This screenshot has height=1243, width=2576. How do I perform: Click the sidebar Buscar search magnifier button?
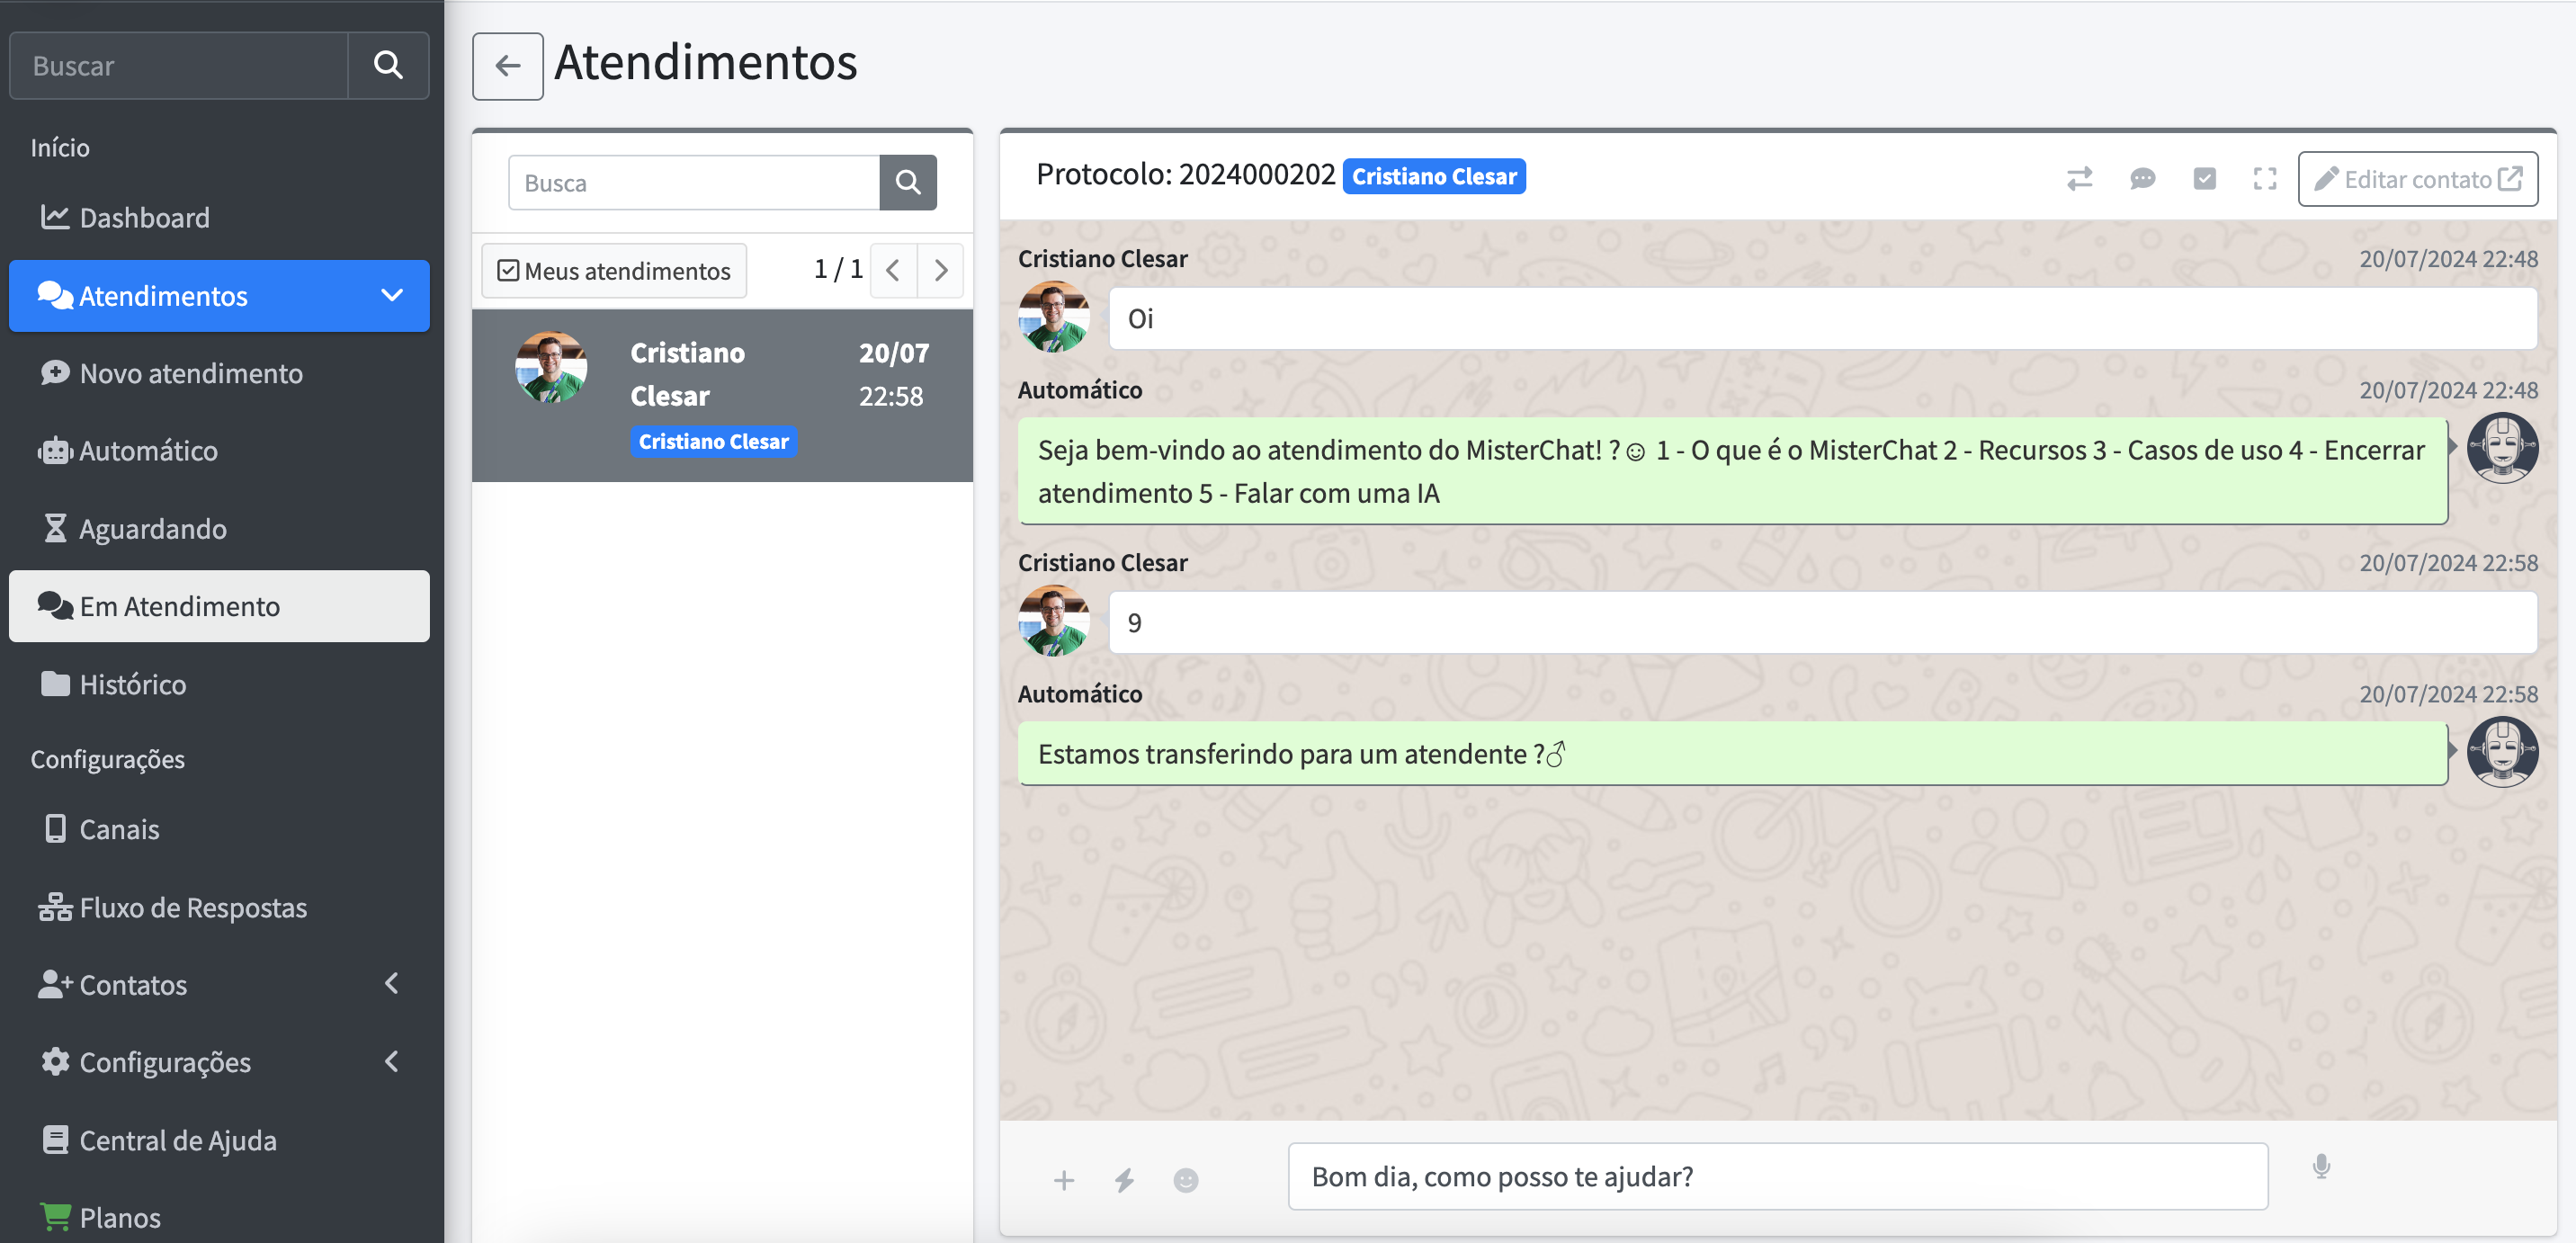(388, 66)
